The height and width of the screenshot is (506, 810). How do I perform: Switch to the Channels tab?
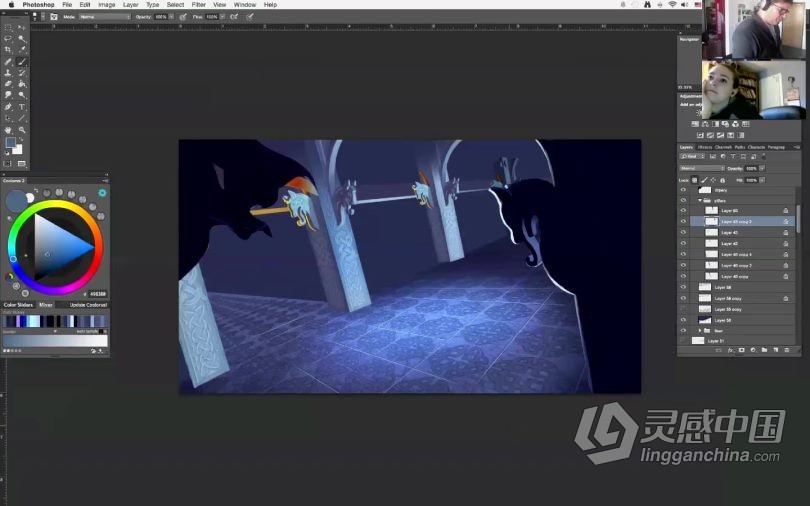(x=723, y=147)
